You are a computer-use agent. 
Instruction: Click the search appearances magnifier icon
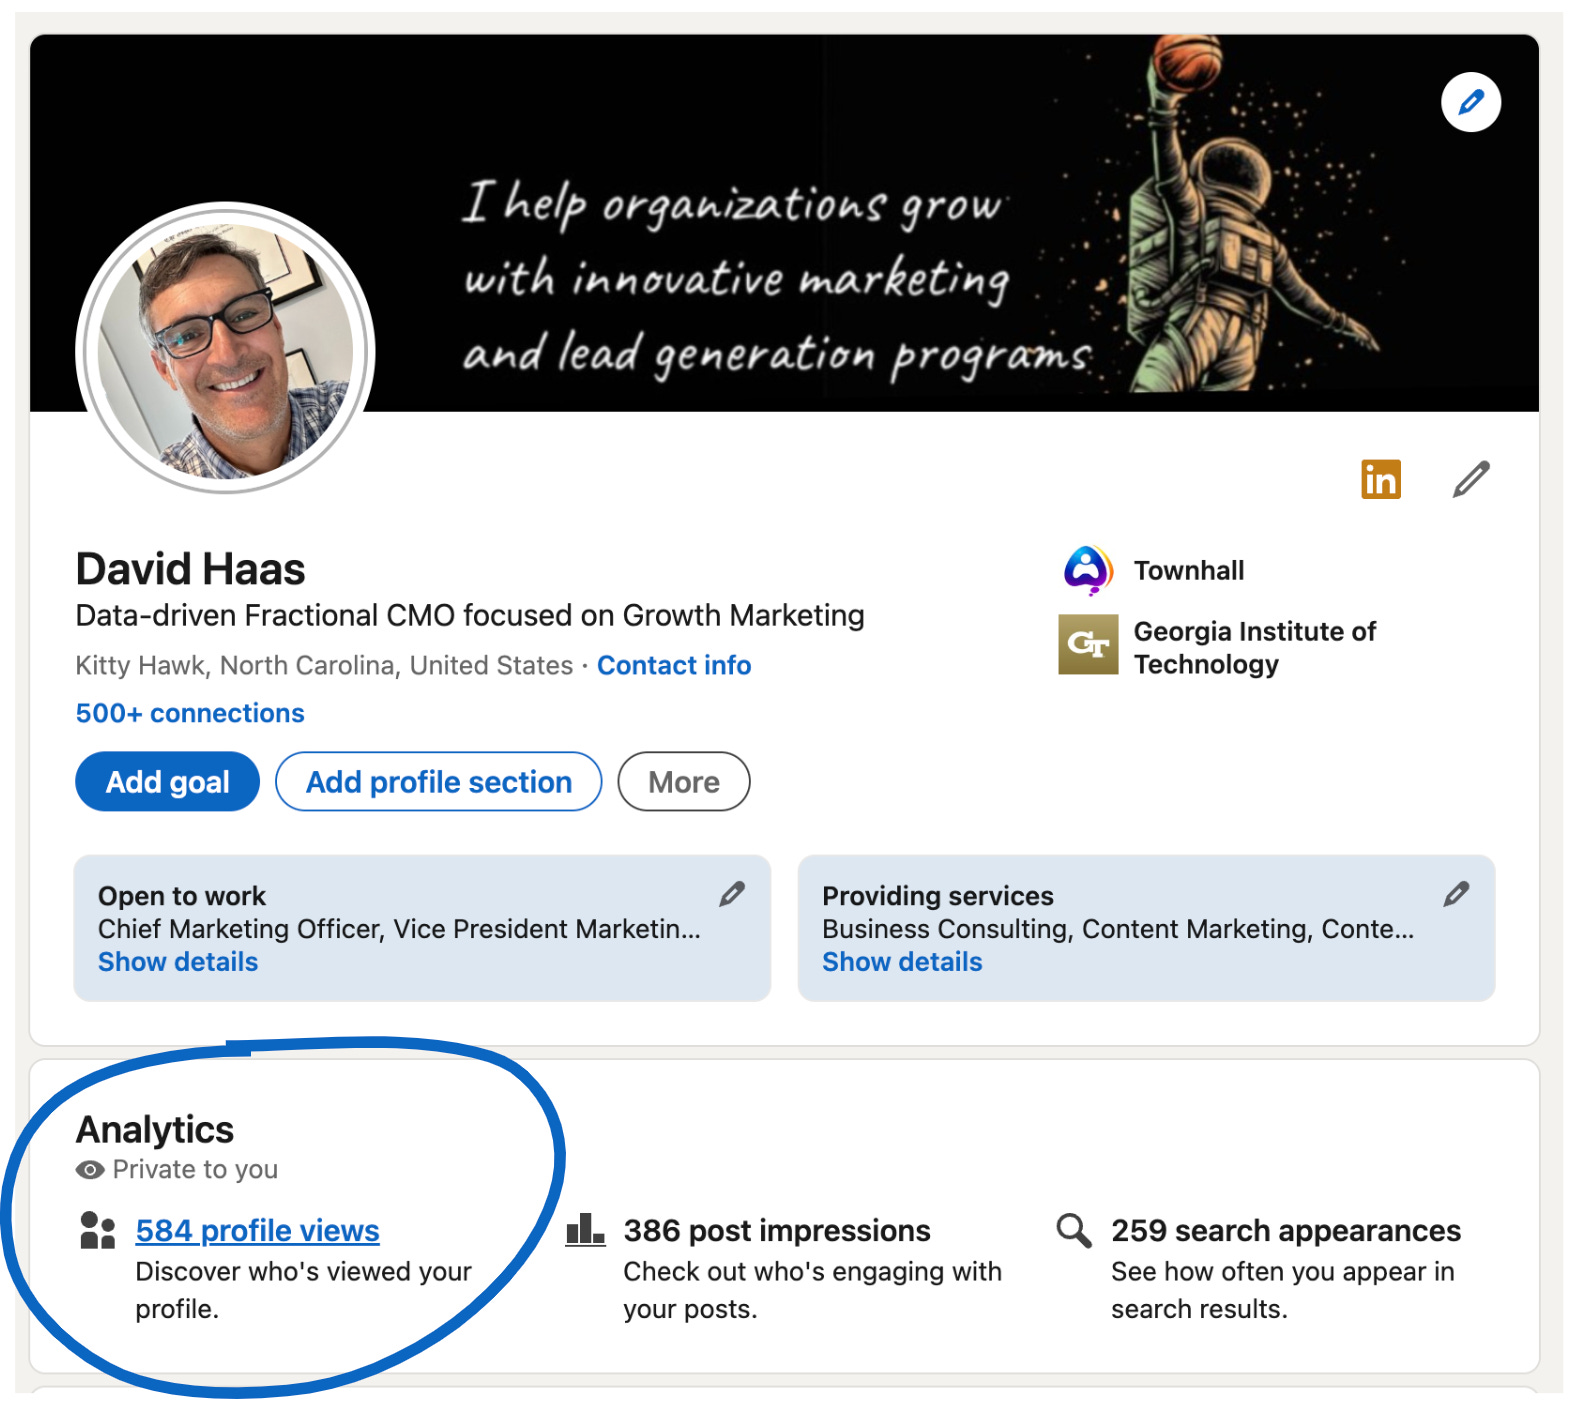pos(1073,1230)
